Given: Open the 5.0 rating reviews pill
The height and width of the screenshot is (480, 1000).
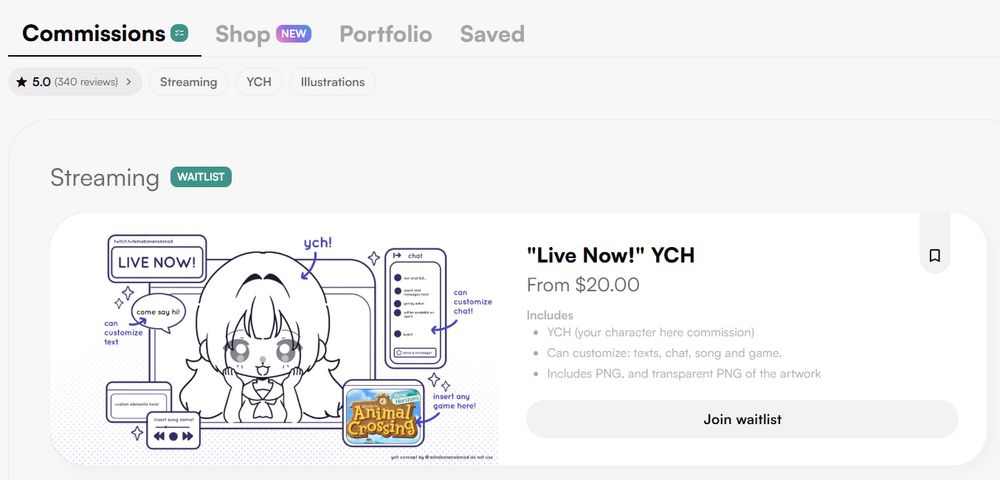Looking at the screenshot, I should (75, 82).
